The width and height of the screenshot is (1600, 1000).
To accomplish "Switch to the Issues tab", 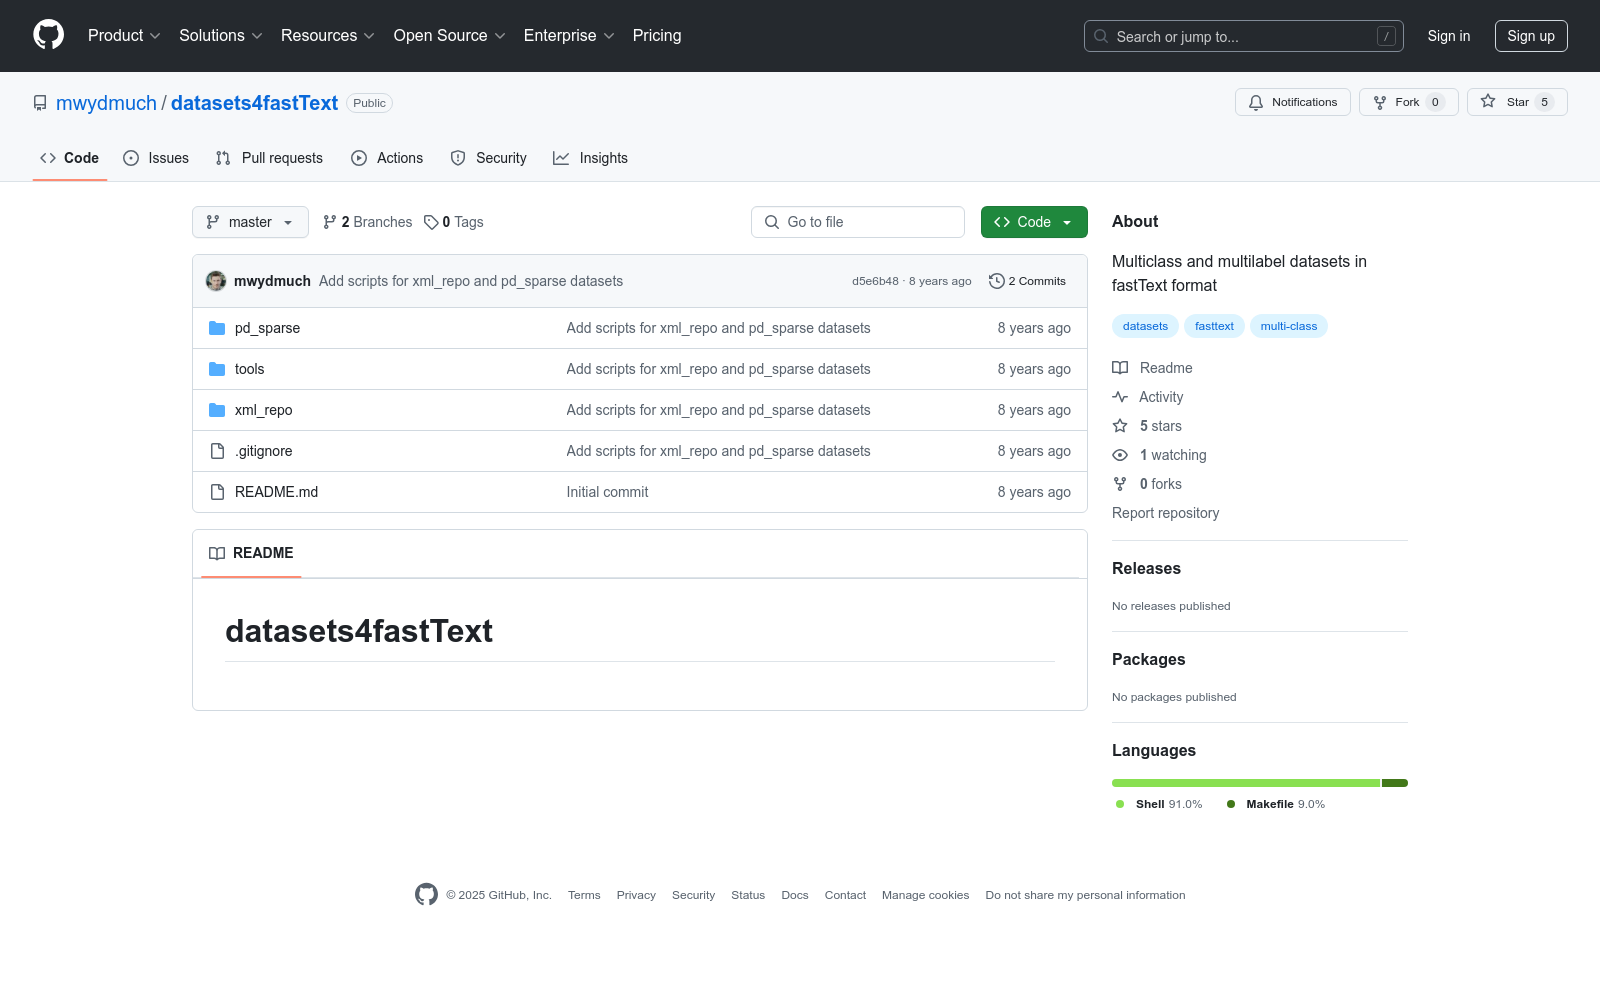I will click(156, 158).
